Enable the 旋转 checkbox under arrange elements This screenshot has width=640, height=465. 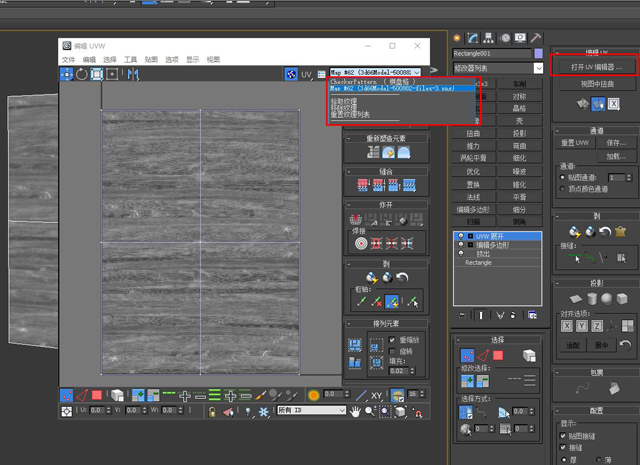392,351
